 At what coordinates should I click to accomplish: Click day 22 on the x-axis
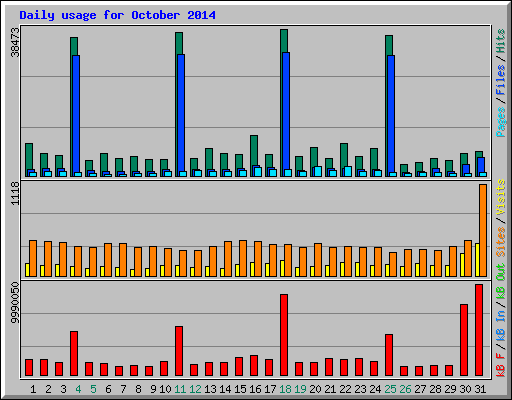345,389
